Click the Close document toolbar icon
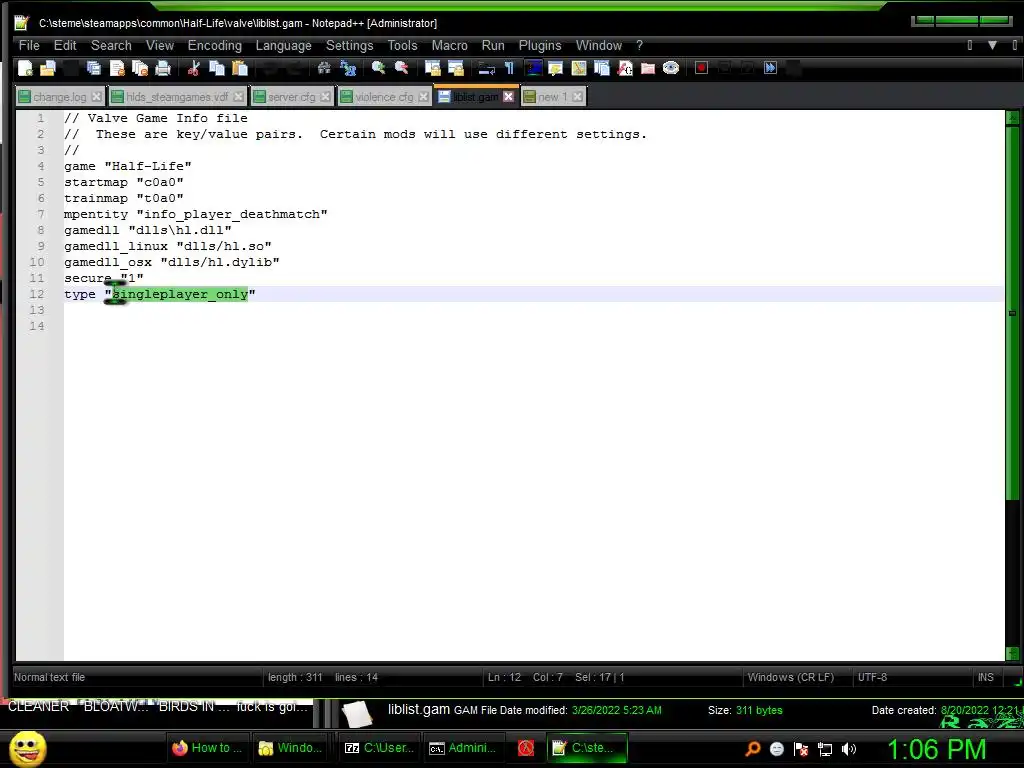The height and width of the screenshot is (768, 1024). click(117, 68)
